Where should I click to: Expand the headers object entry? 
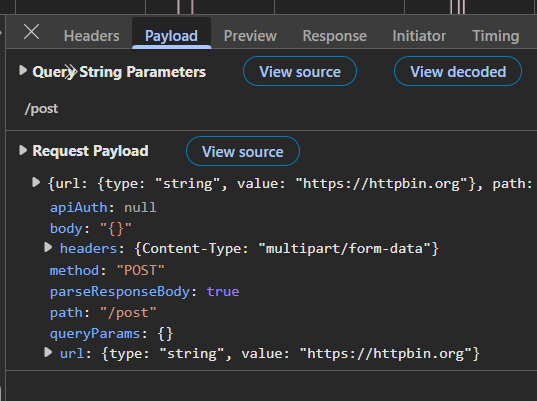[x=48, y=247]
